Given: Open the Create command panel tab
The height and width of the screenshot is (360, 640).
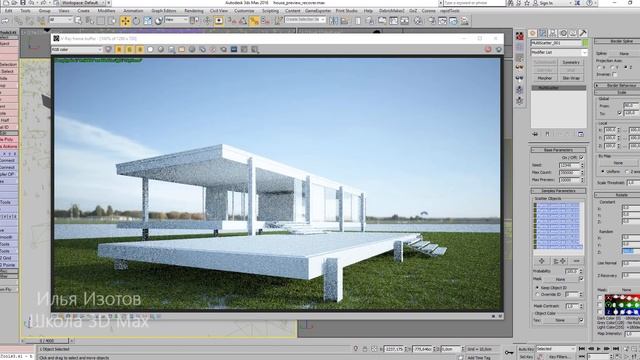Looking at the screenshot, I should pyautogui.click(x=532, y=33).
